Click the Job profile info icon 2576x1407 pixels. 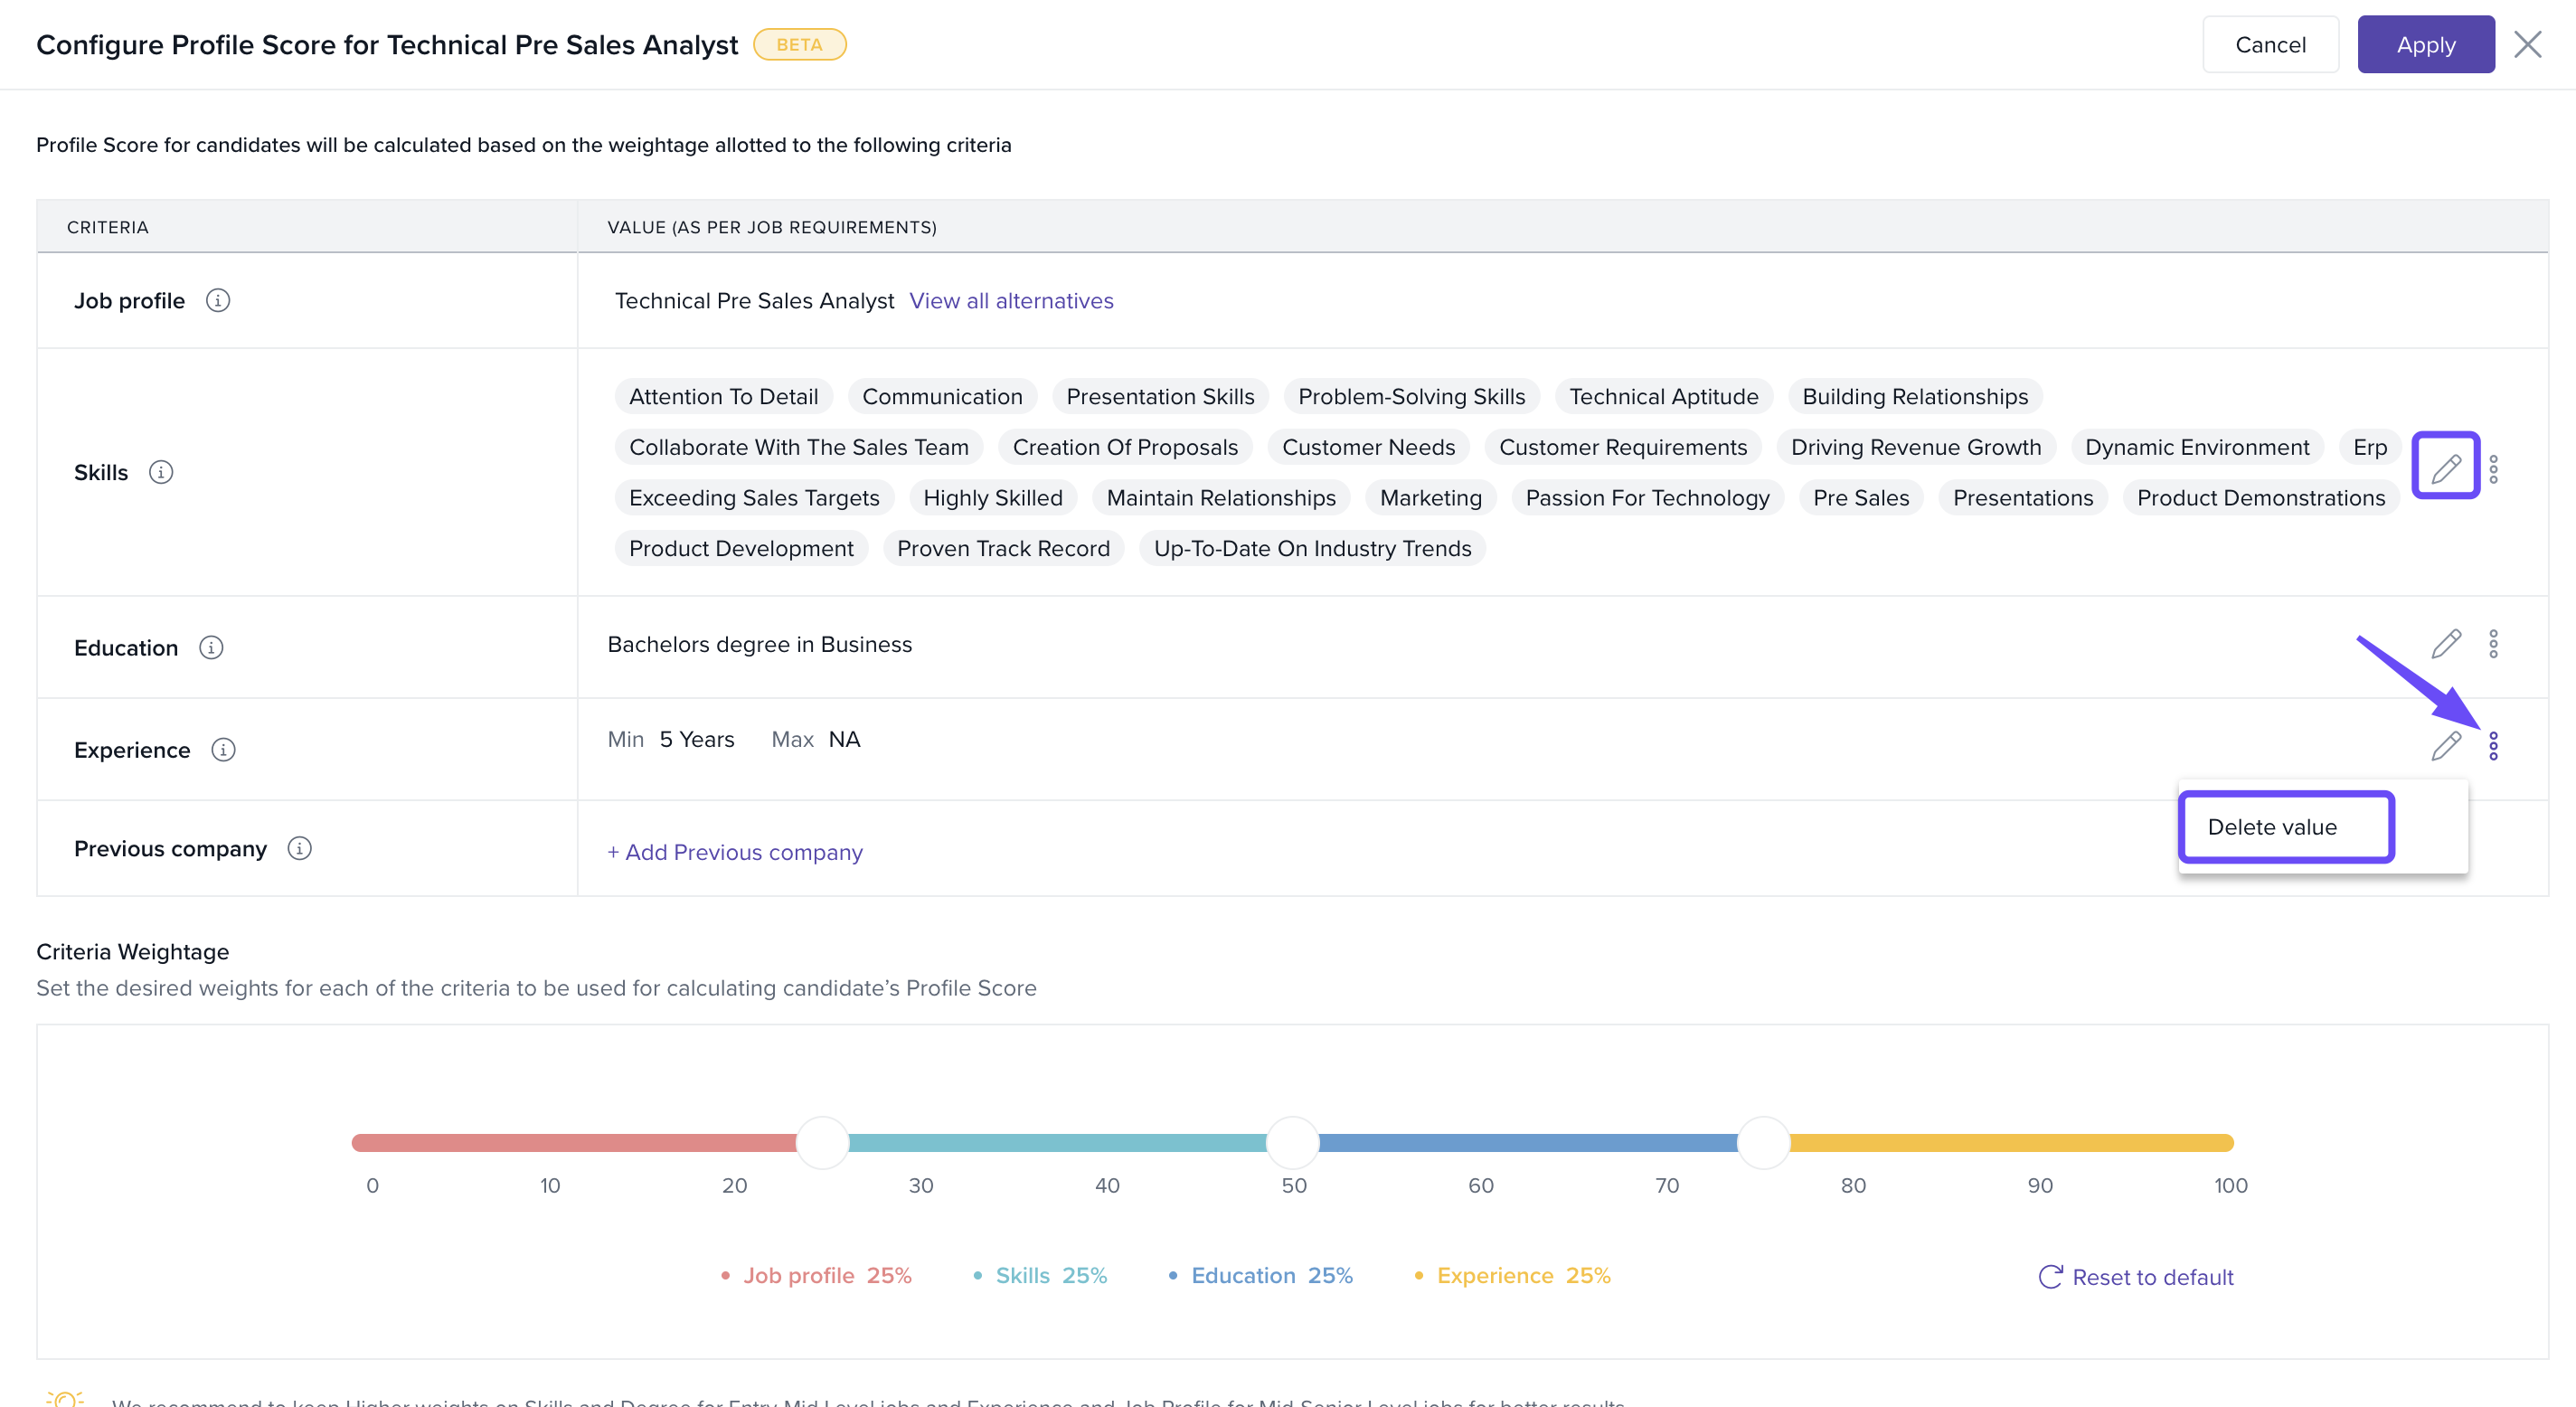click(x=217, y=300)
